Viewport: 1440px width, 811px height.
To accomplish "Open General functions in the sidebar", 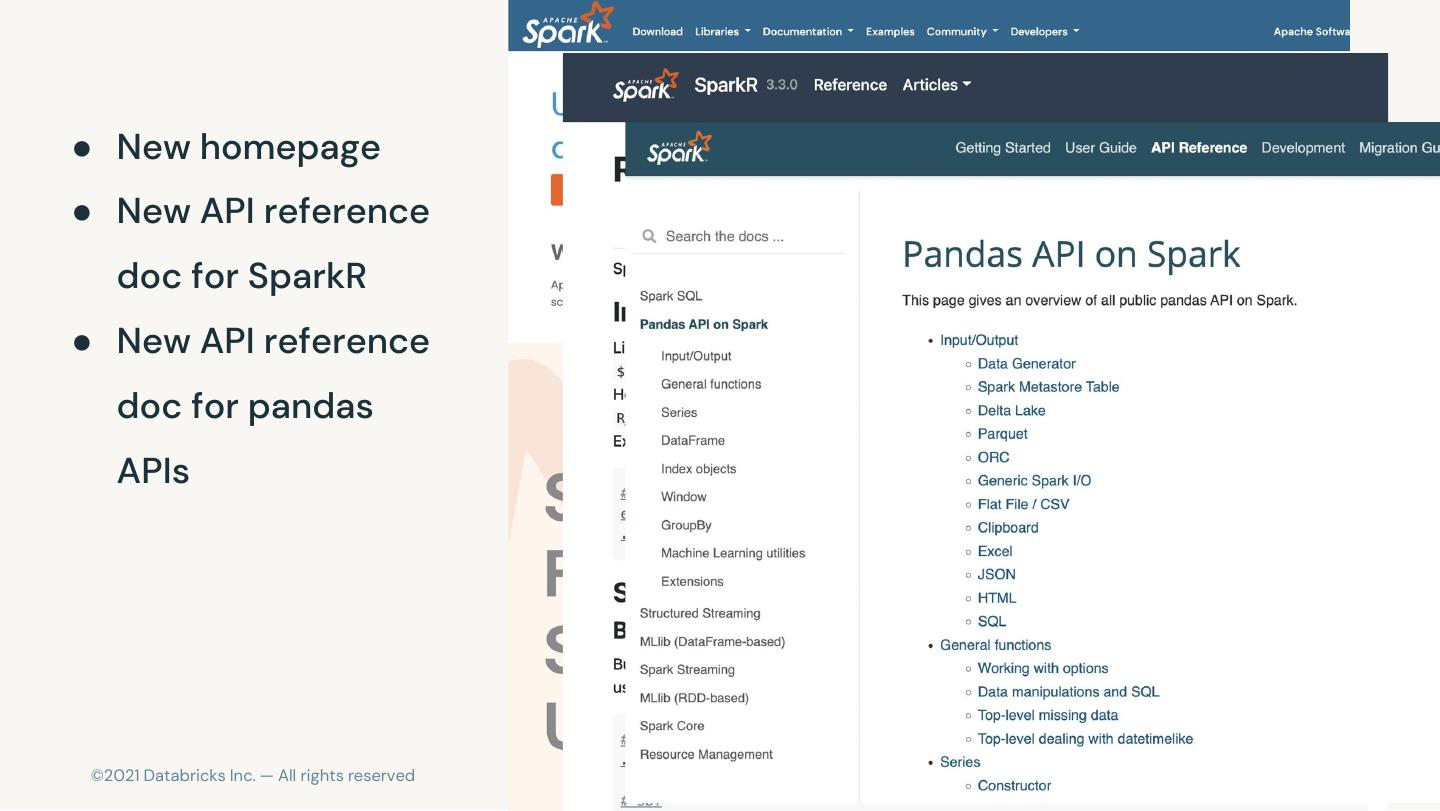I will click(711, 384).
